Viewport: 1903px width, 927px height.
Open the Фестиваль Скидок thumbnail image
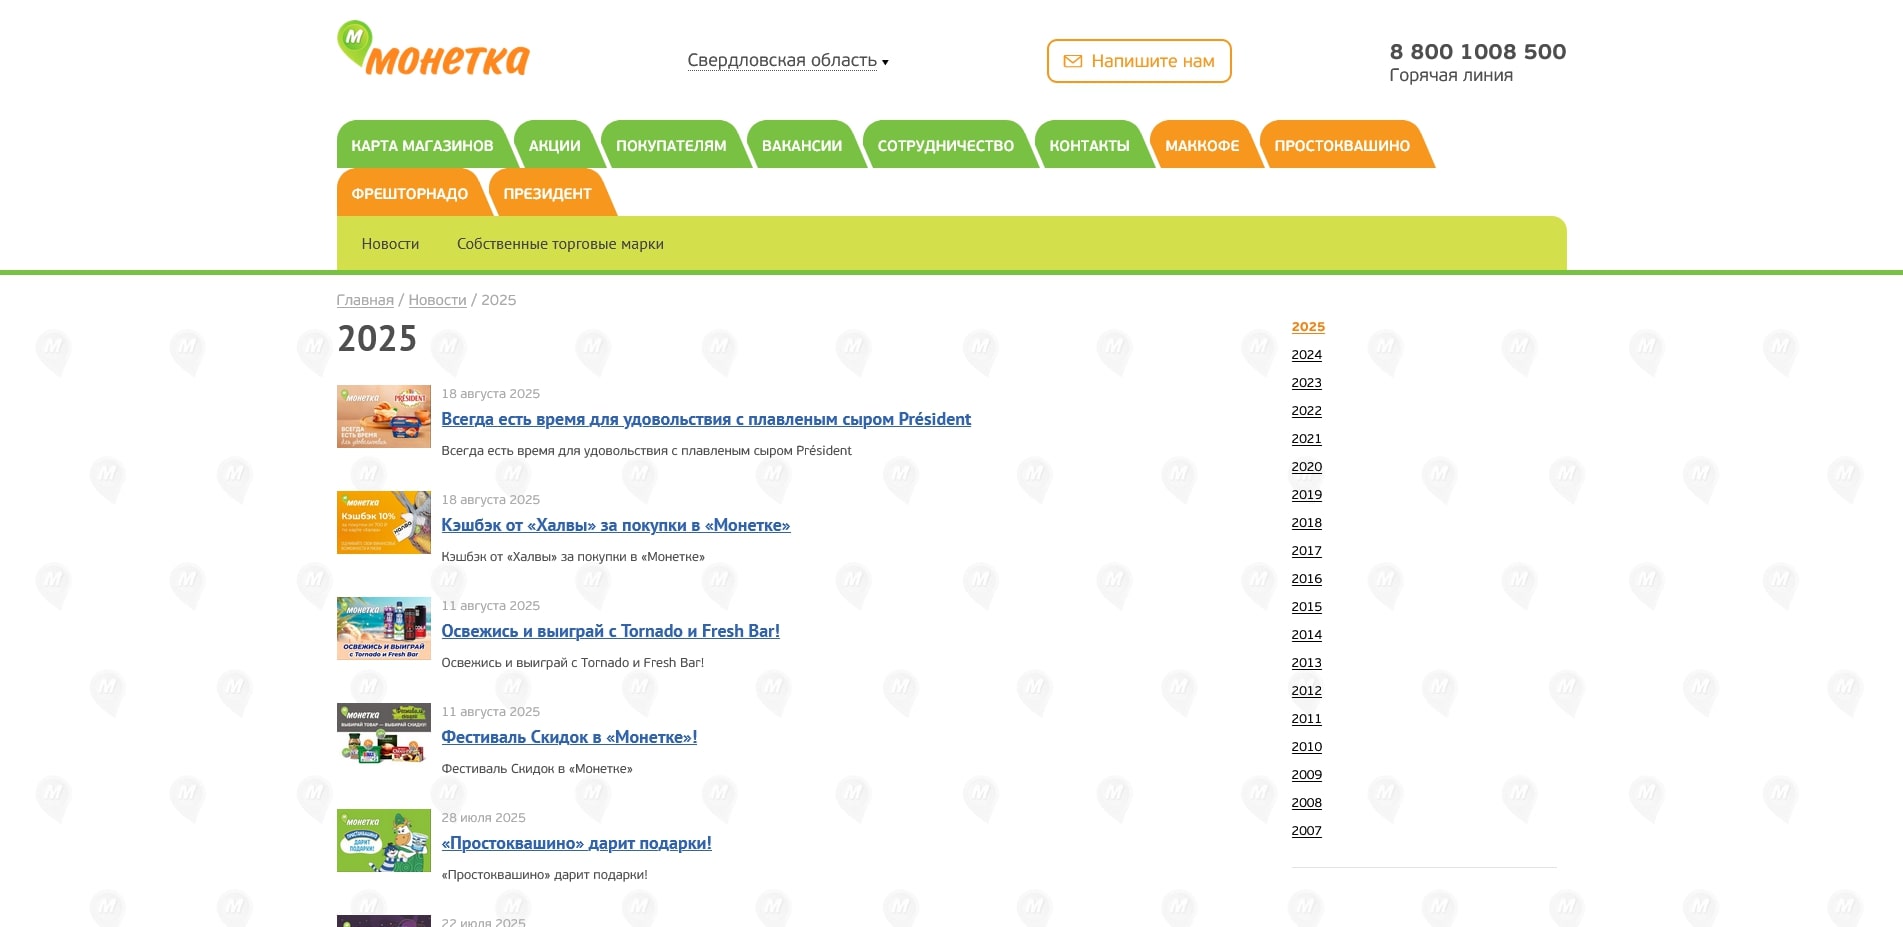click(x=384, y=734)
